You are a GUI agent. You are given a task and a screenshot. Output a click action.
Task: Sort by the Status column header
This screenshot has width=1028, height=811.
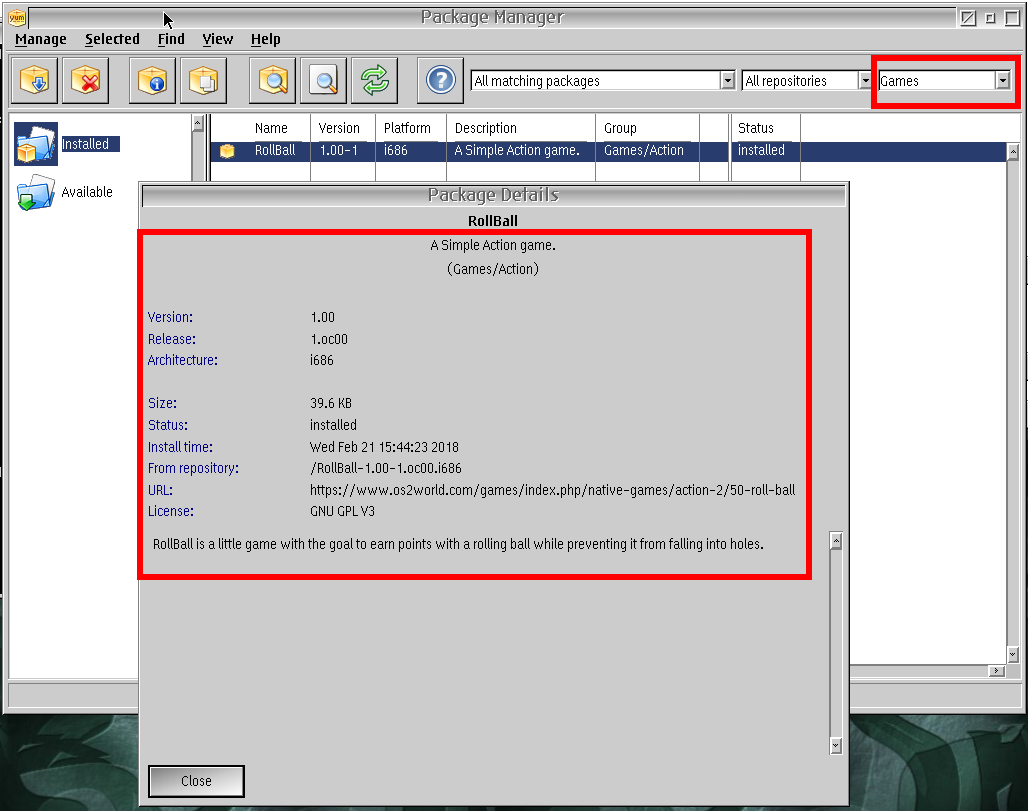pos(756,129)
